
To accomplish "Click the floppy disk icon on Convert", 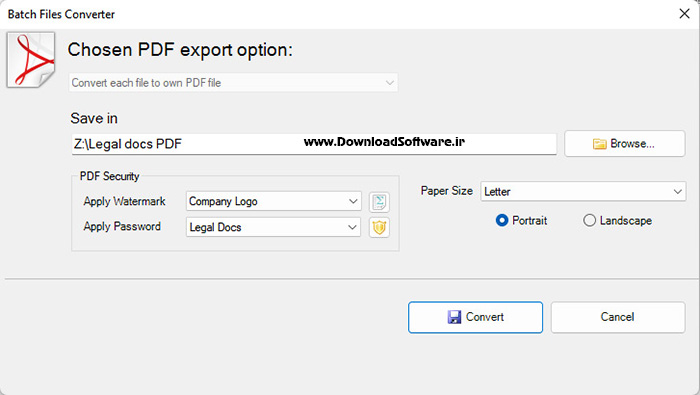I will 454,317.
